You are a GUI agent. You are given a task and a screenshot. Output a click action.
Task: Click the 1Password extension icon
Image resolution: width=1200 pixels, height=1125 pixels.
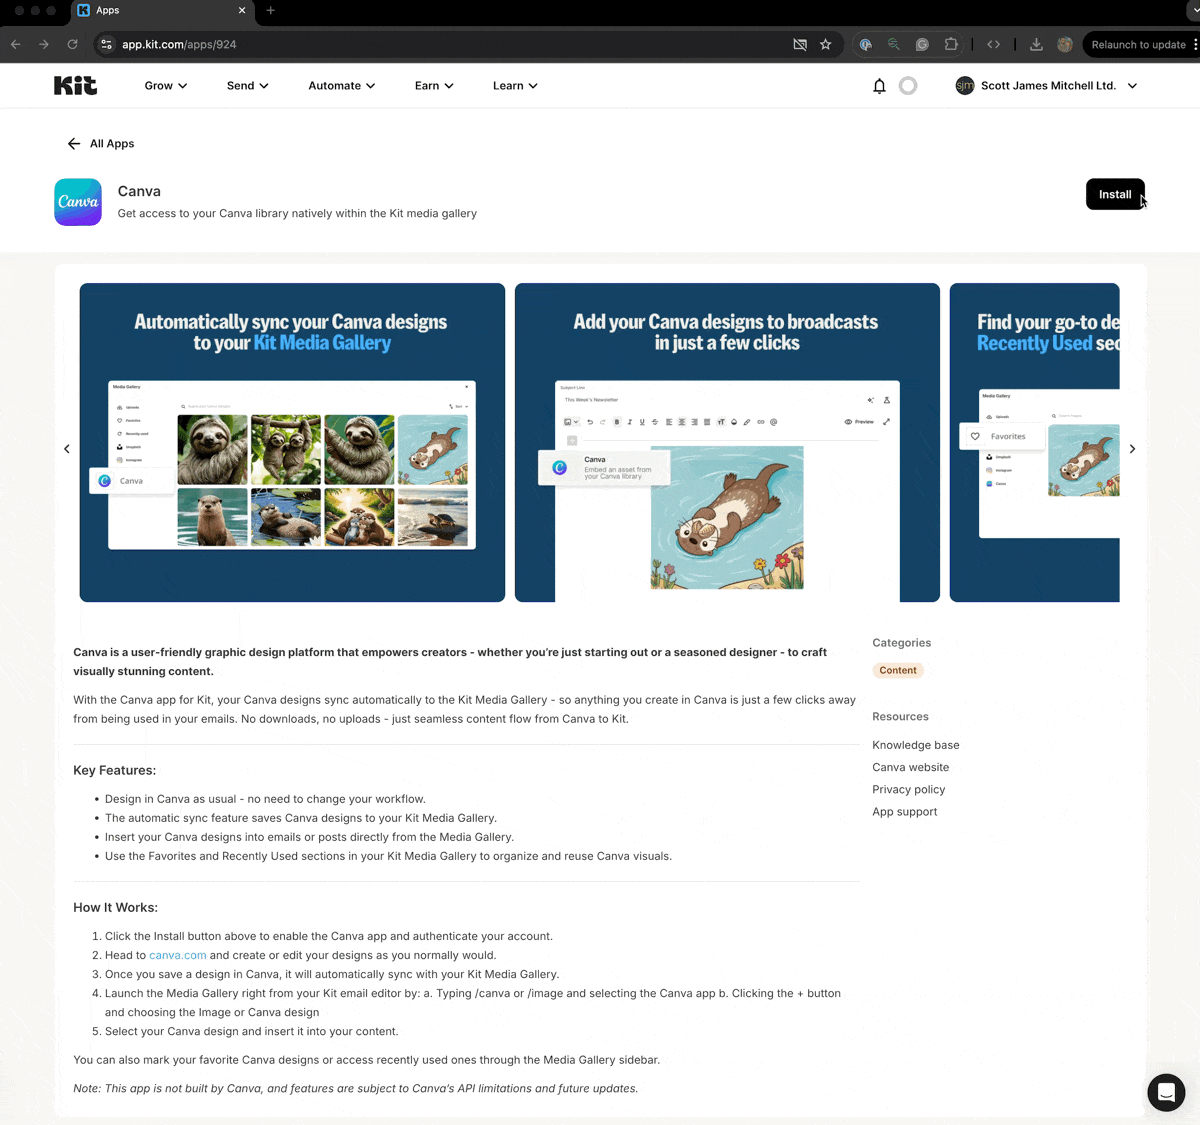coord(866,45)
